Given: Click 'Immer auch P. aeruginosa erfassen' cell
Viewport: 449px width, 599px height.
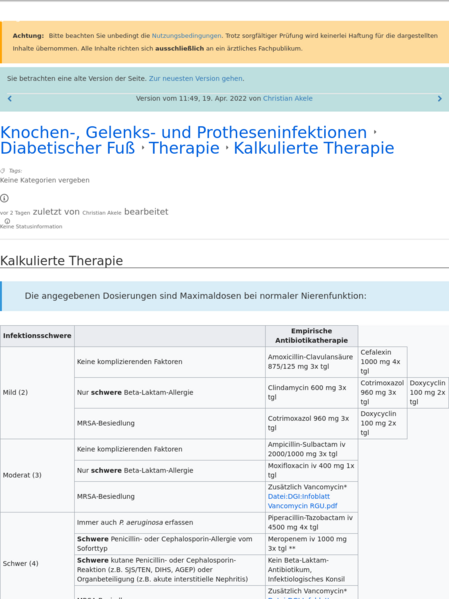Looking at the screenshot, I should [170, 523].
